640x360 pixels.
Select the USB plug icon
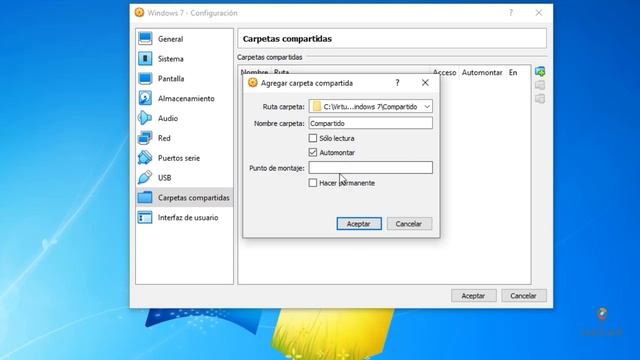pyautogui.click(x=145, y=178)
